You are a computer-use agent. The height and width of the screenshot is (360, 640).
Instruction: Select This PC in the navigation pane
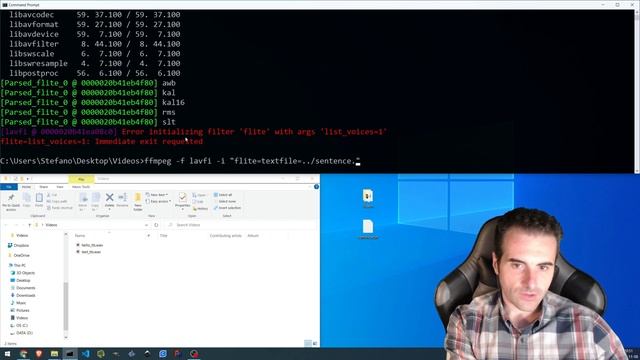(x=18, y=266)
